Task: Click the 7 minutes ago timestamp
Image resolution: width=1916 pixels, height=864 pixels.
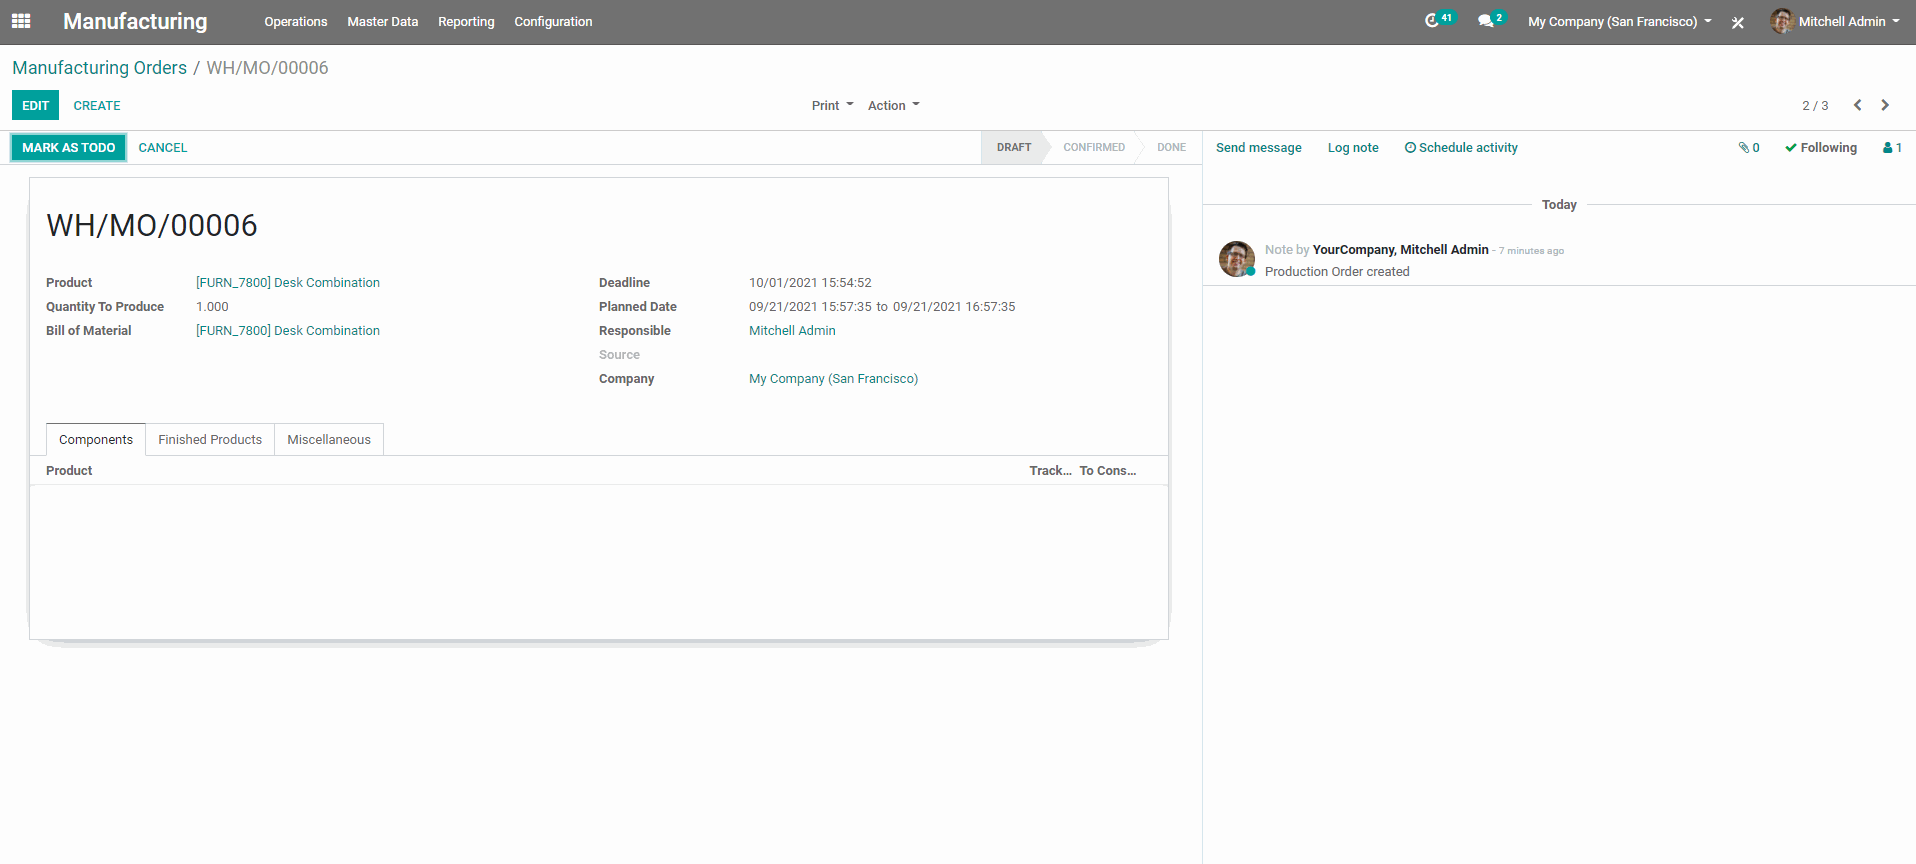Action: click(1531, 251)
